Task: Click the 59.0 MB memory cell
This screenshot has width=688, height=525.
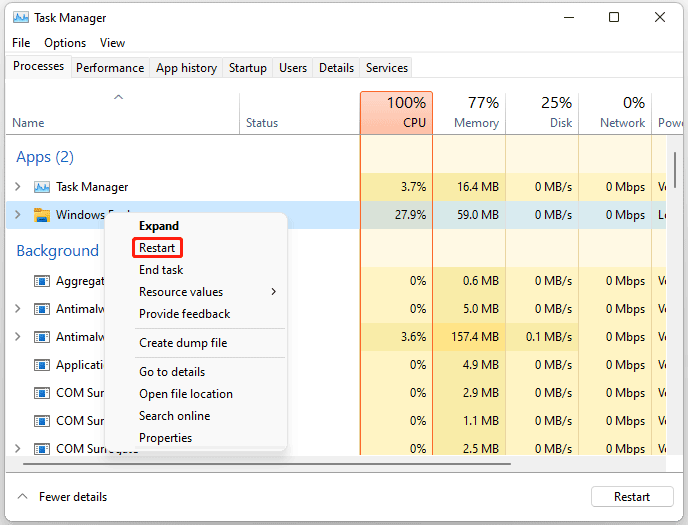Action: (469, 215)
